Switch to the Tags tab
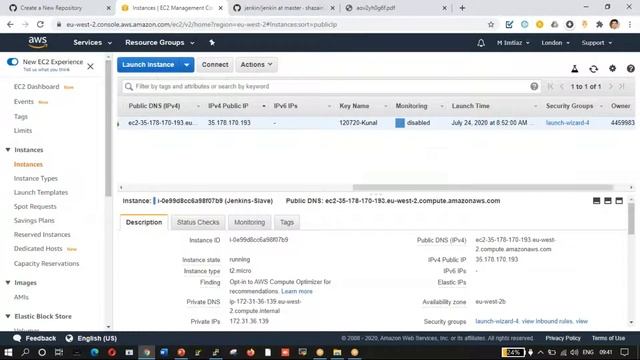The image size is (640, 360). (287, 222)
